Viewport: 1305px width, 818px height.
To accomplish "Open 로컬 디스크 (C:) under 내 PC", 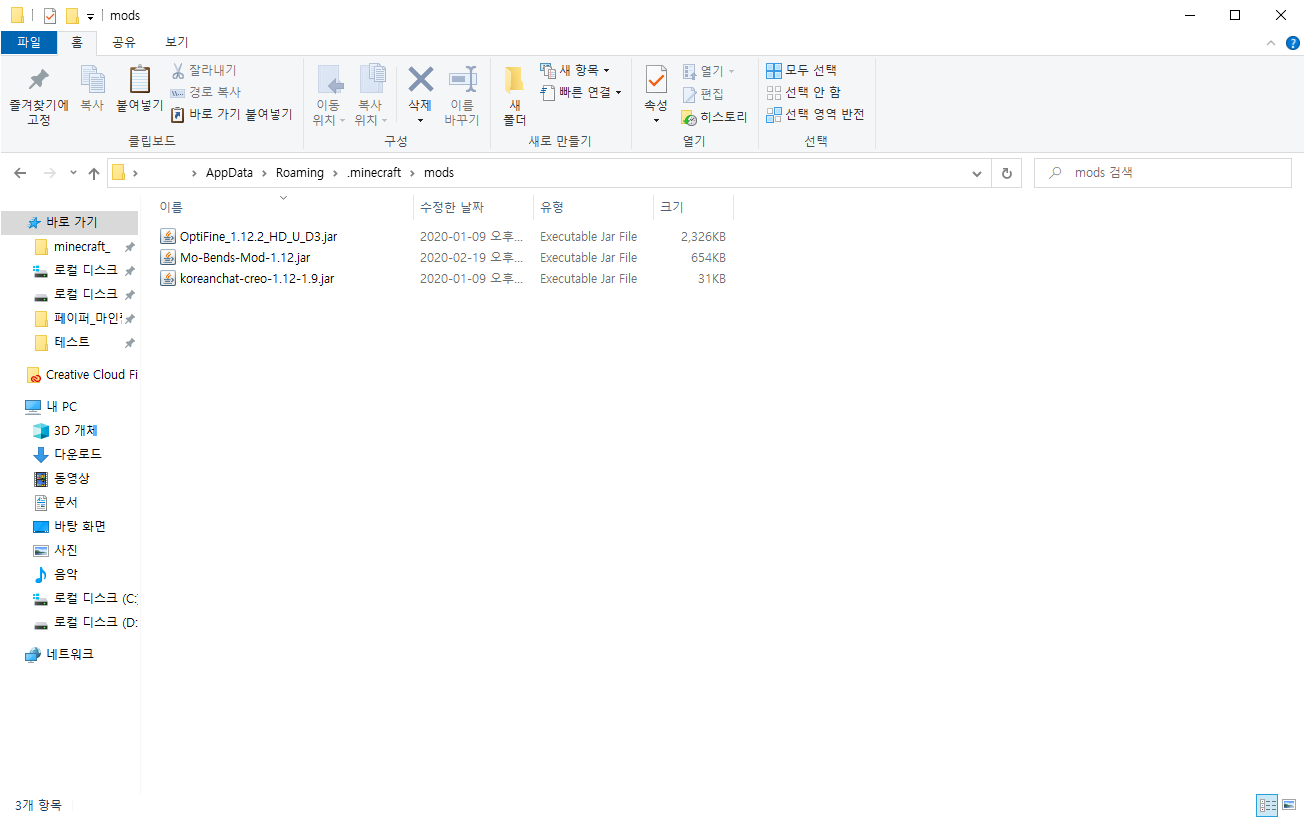I will coord(95,598).
